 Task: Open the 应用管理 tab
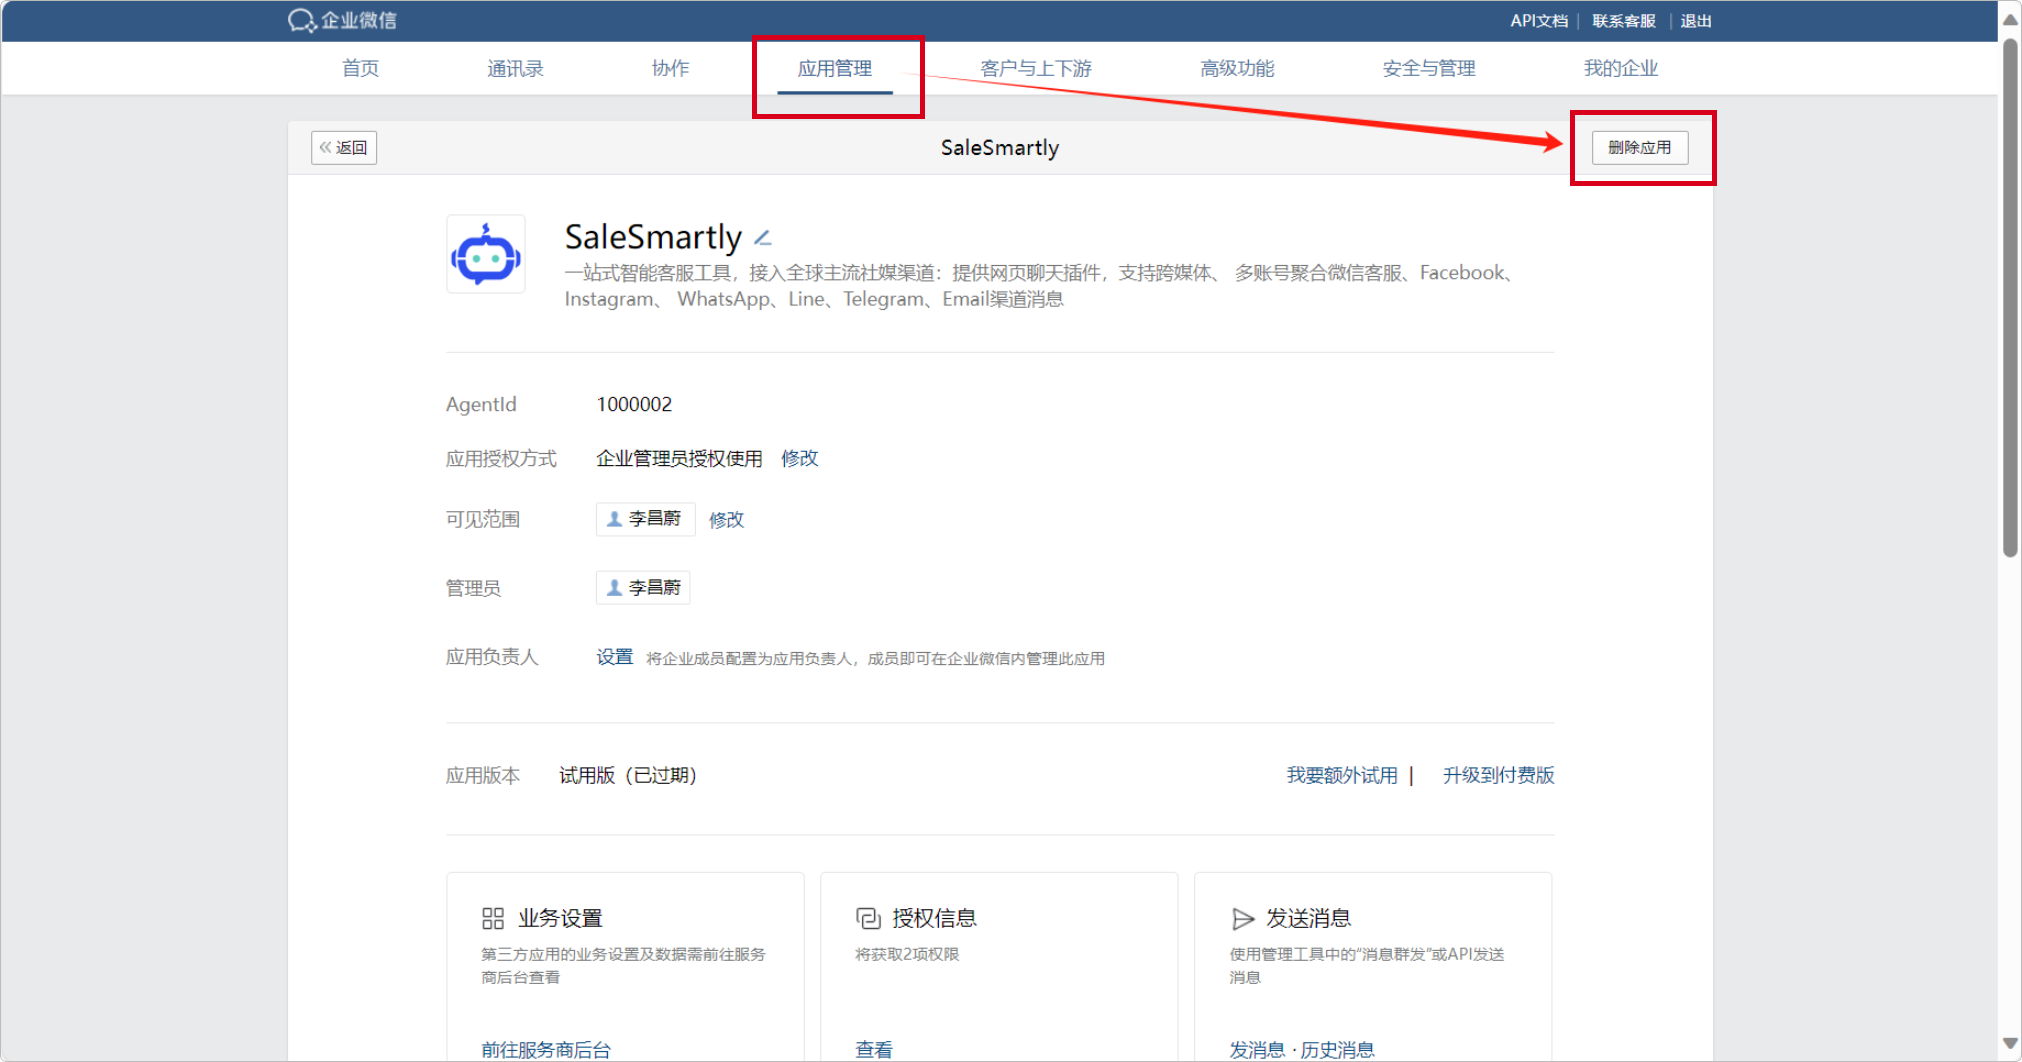click(x=835, y=69)
